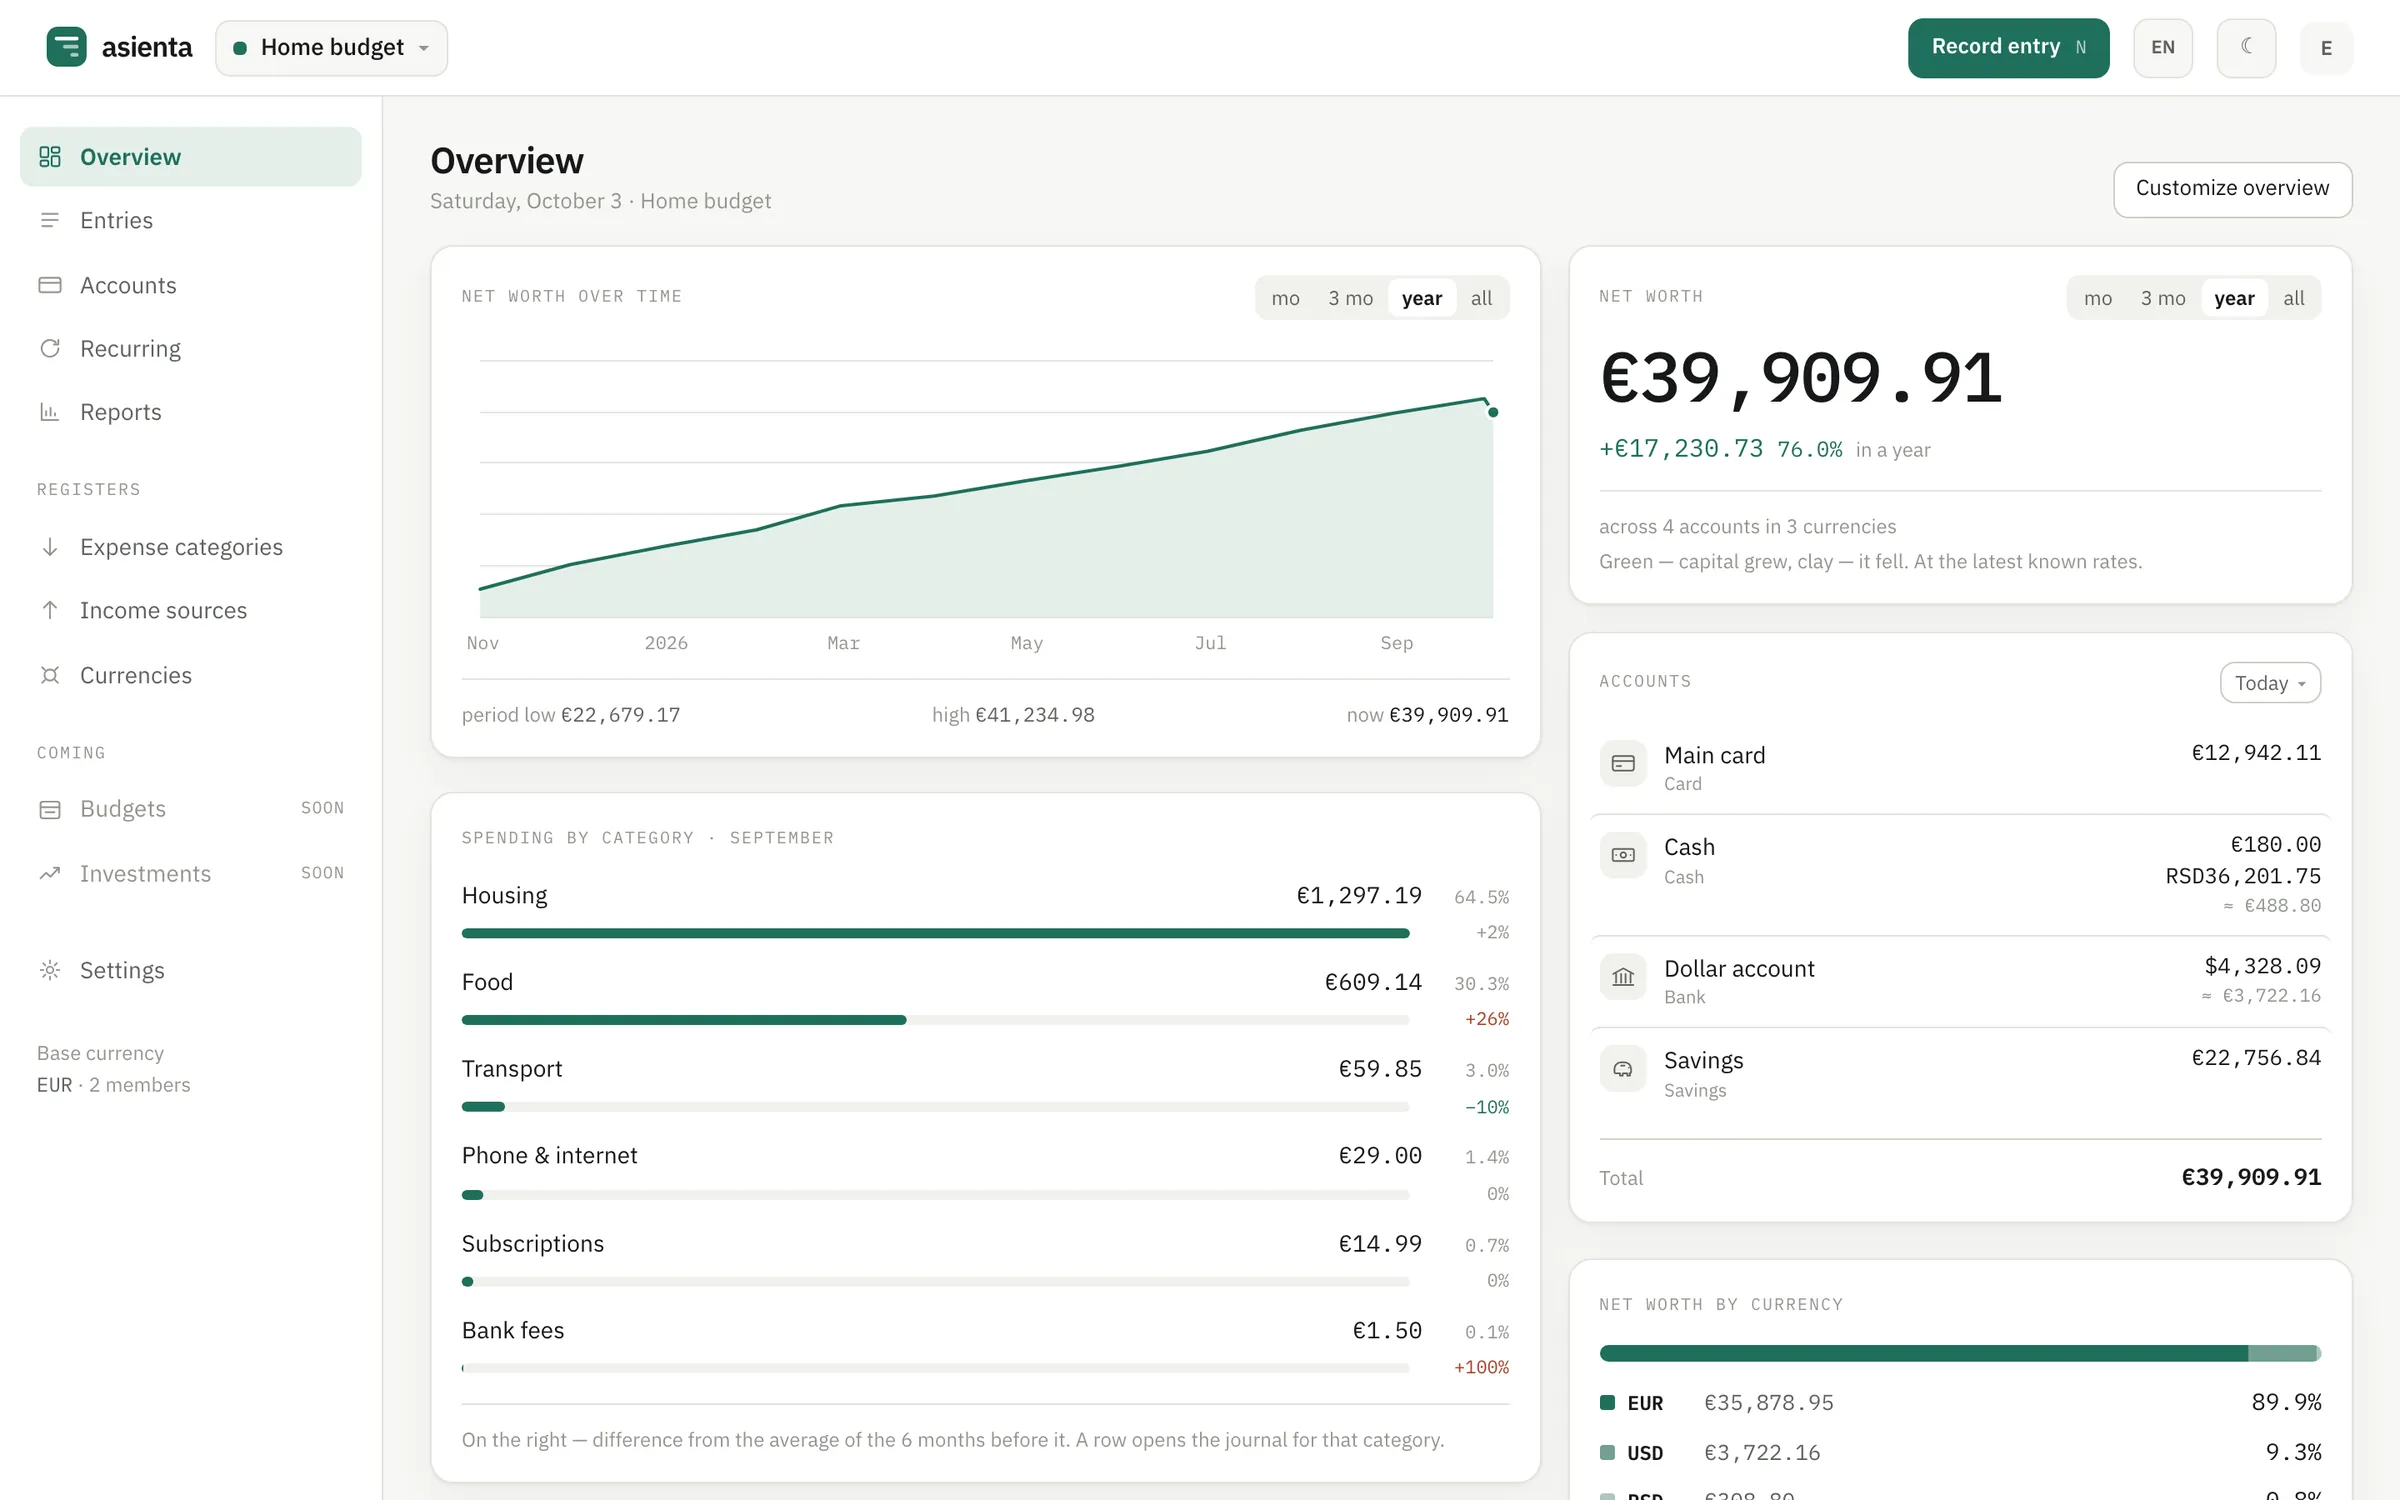
Task: Switch language using the EN selector
Action: click(x=2162, y=47)
